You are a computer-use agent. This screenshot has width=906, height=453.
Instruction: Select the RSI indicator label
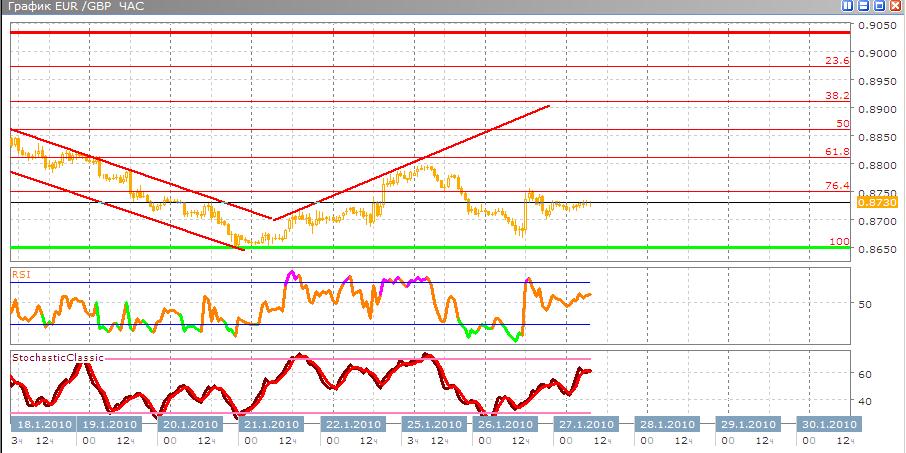pos(21,275)
